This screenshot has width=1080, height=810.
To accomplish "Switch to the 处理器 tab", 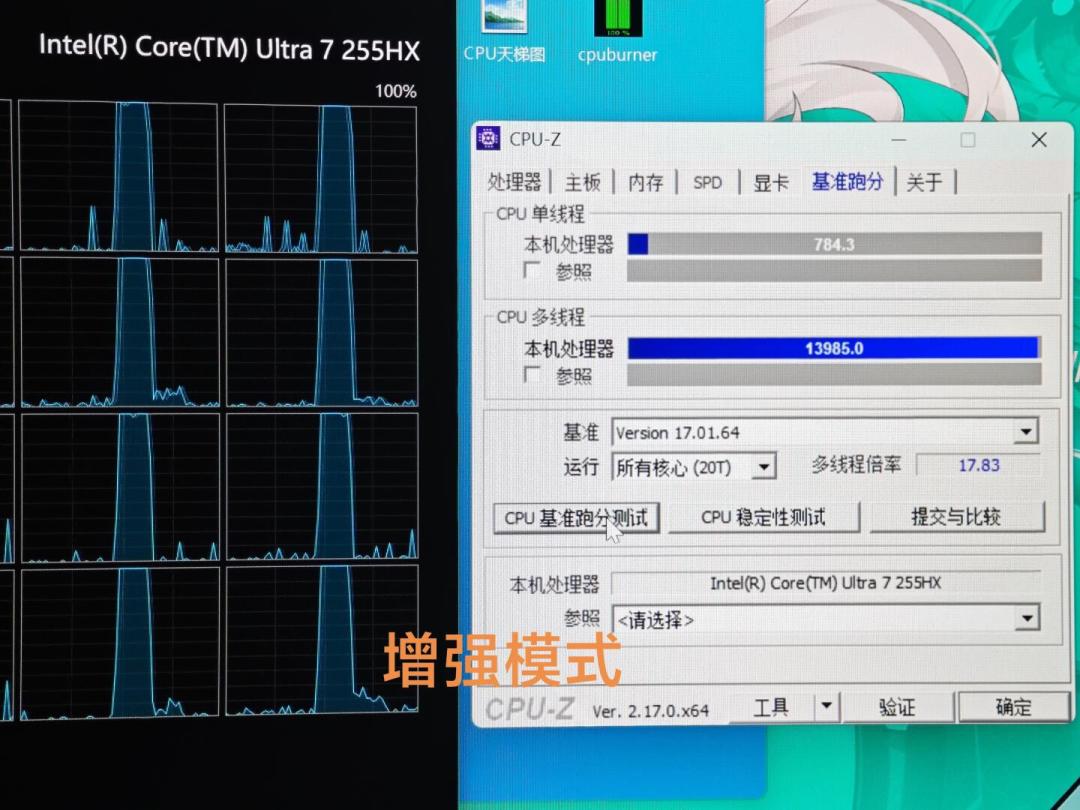I will tap(515, 183).
